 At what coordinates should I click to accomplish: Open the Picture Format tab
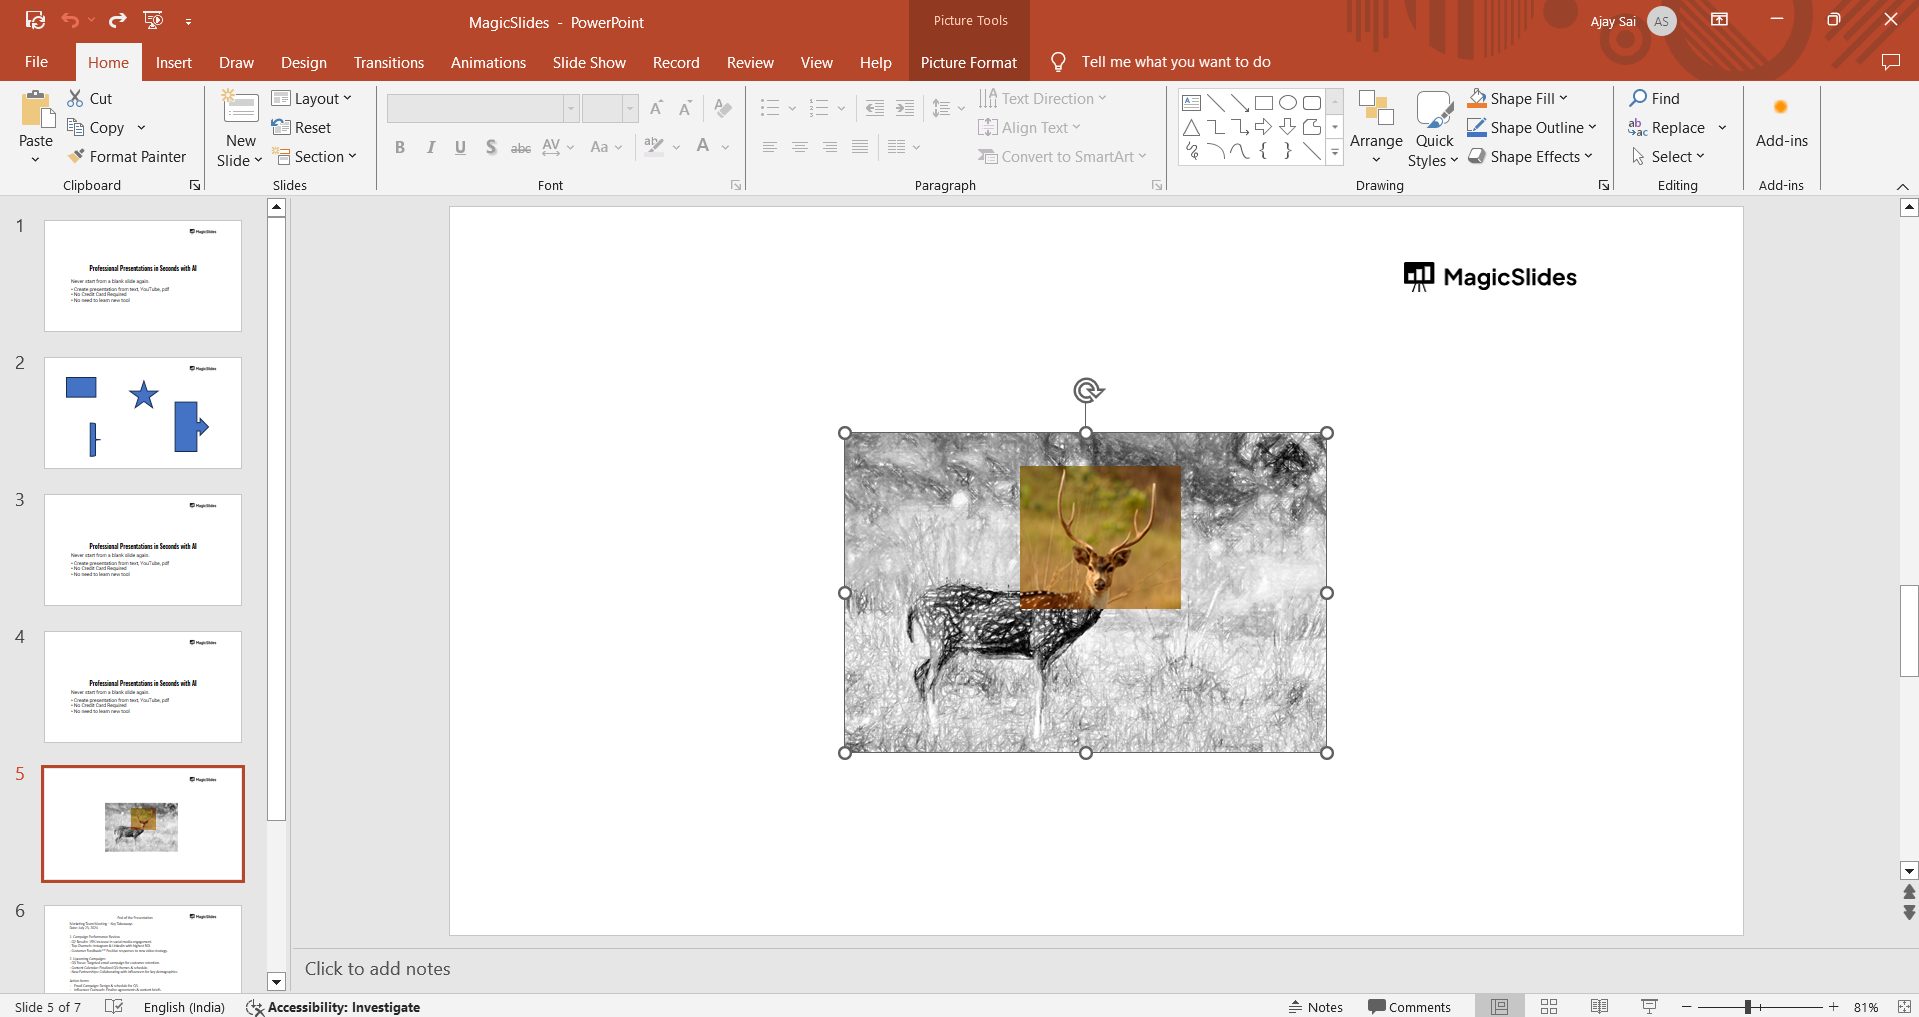967,62
